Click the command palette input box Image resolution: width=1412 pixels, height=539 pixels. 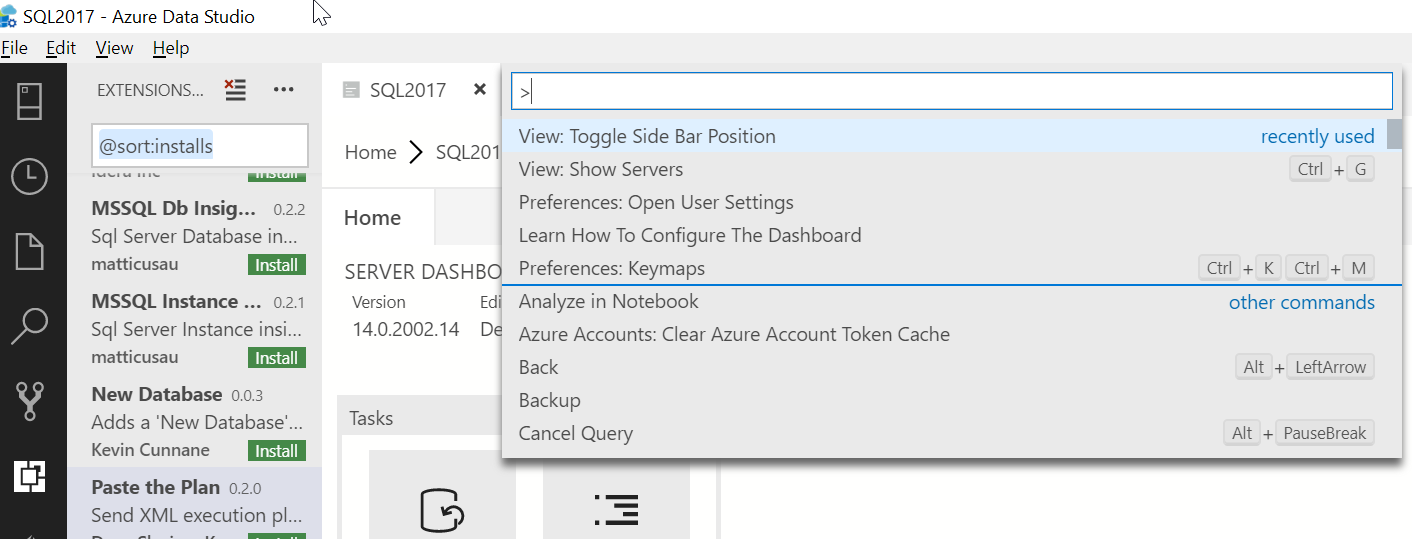coord(950,92)
